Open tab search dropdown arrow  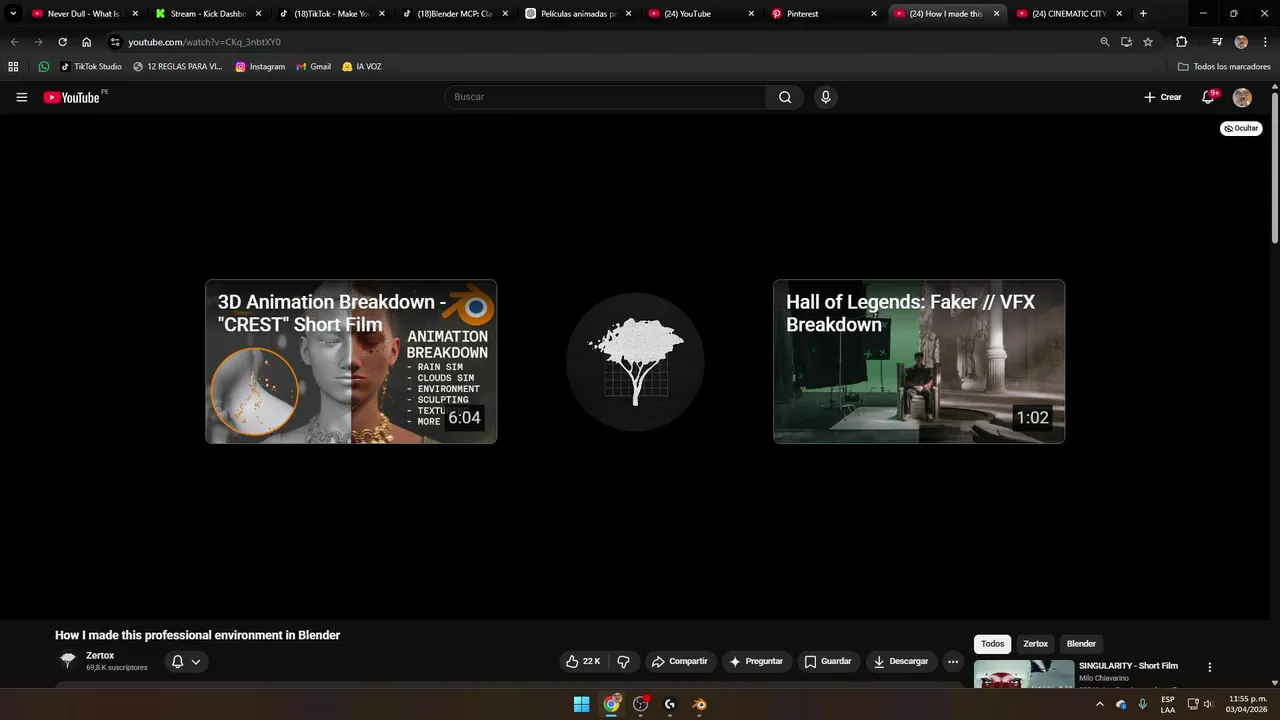coord(13,14)
